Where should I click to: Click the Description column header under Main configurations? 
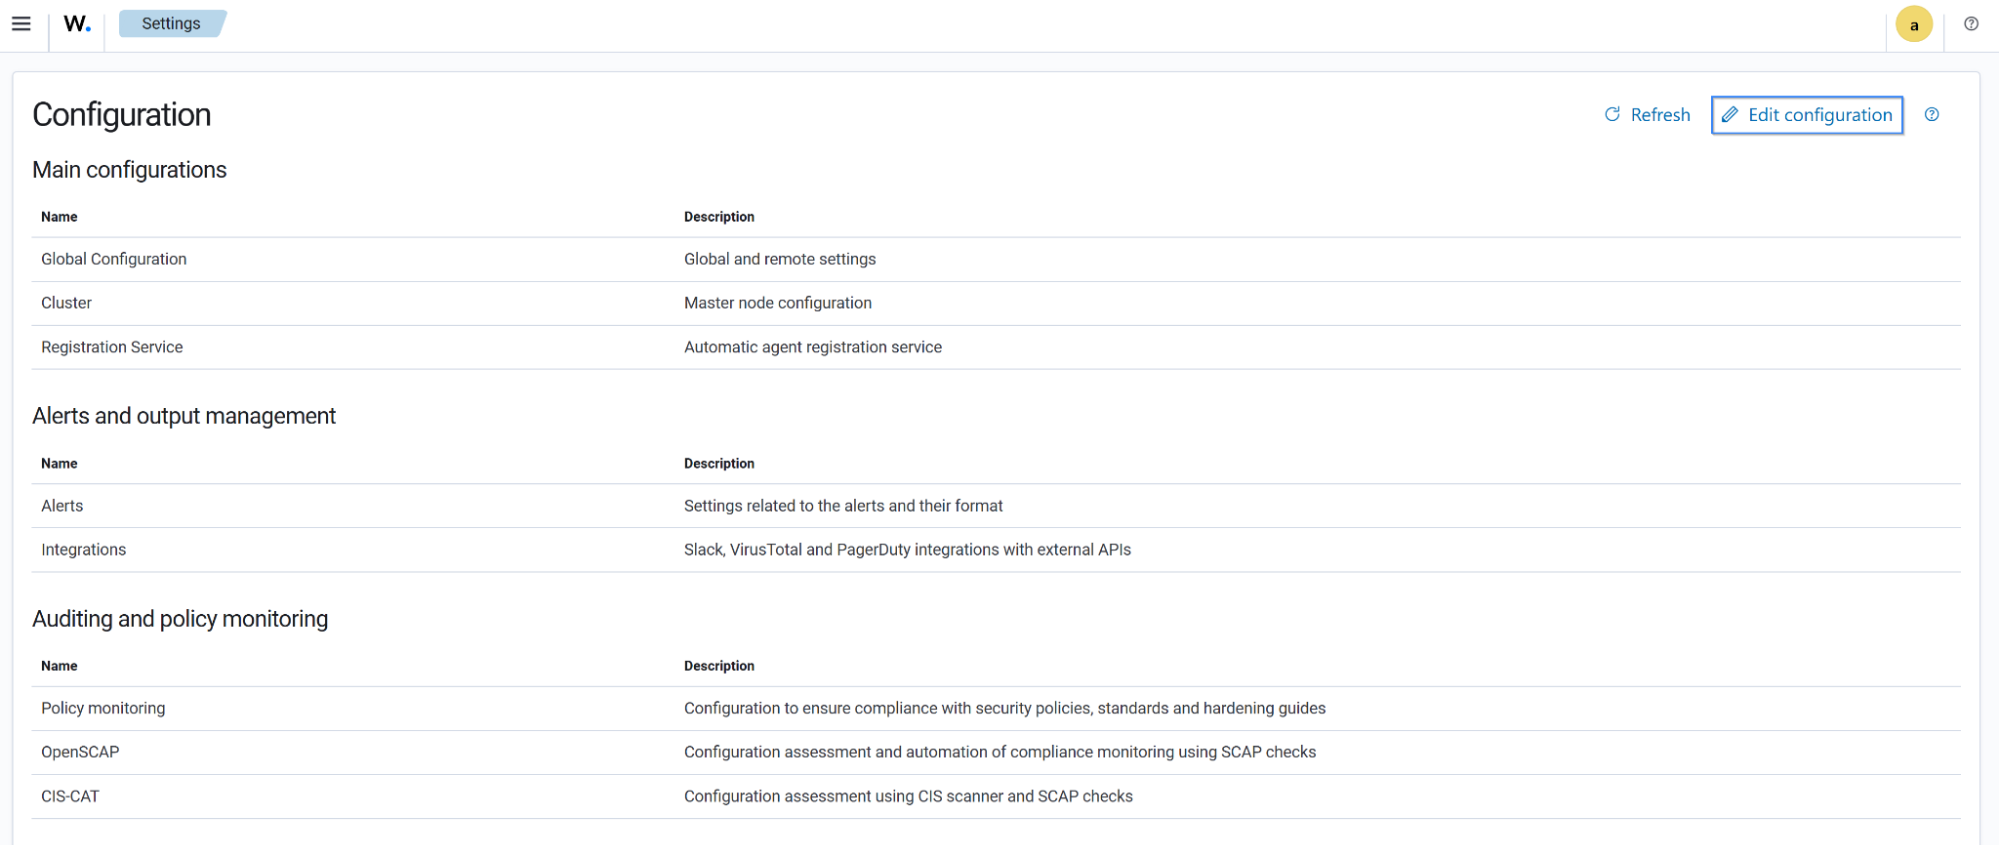[718, 216]
